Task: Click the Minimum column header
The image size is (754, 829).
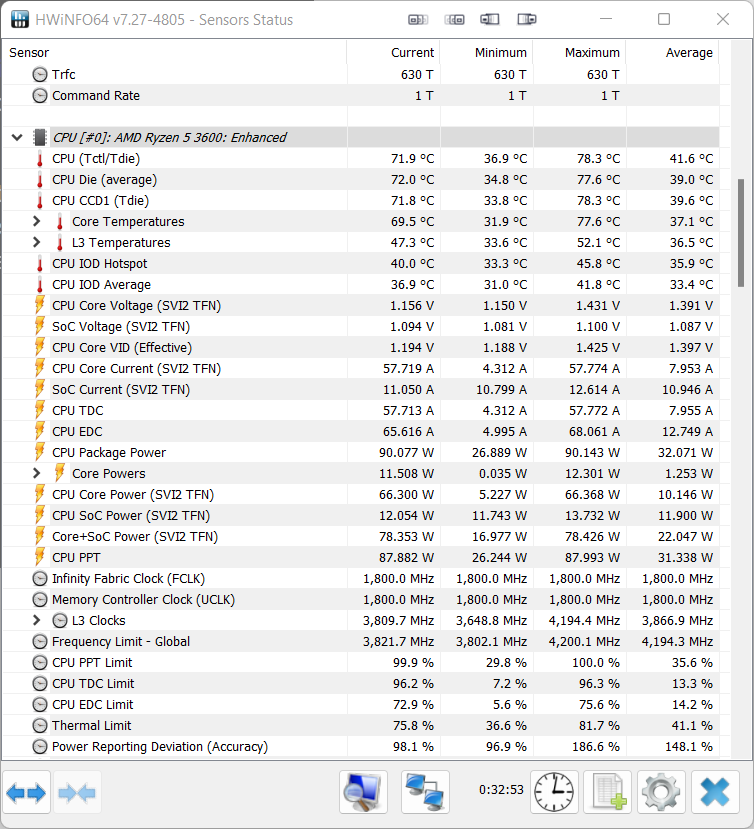Action: (486, 53)
